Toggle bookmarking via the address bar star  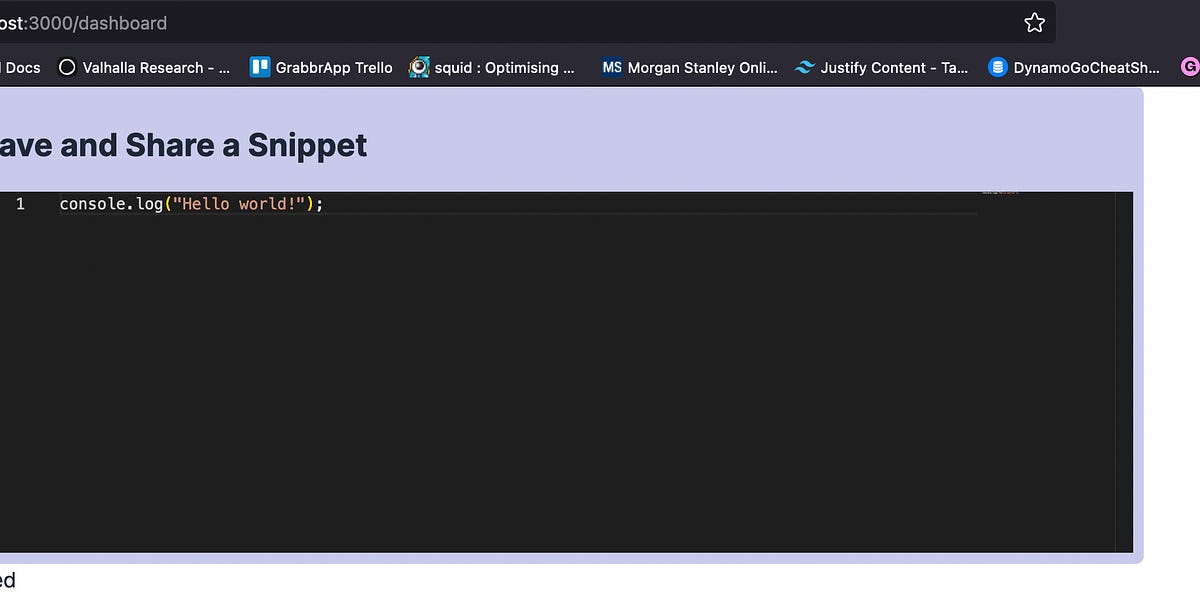coord(1034,22)
